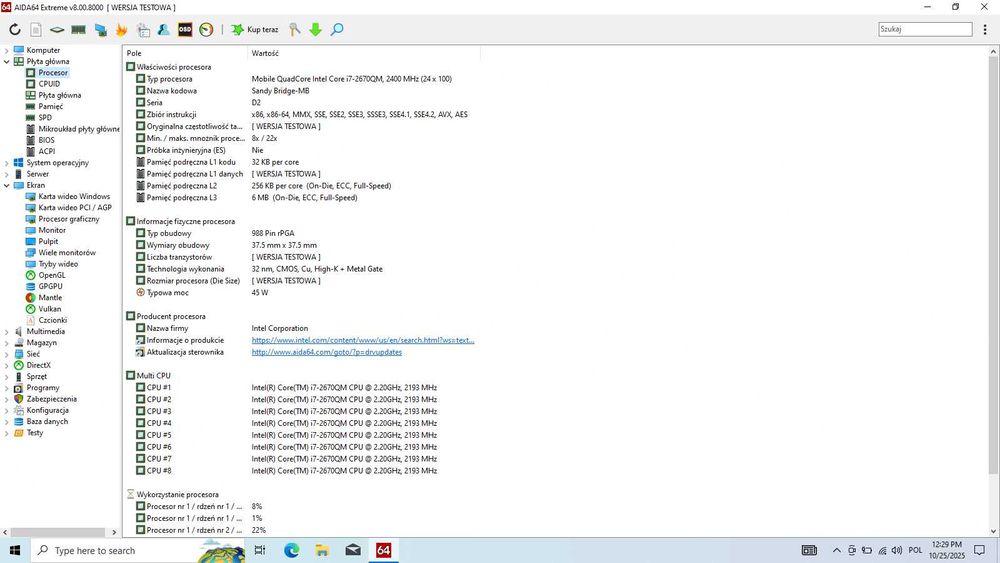
Task: Click the Zabezpieczenia shield icon
Action: click(18, 399)
